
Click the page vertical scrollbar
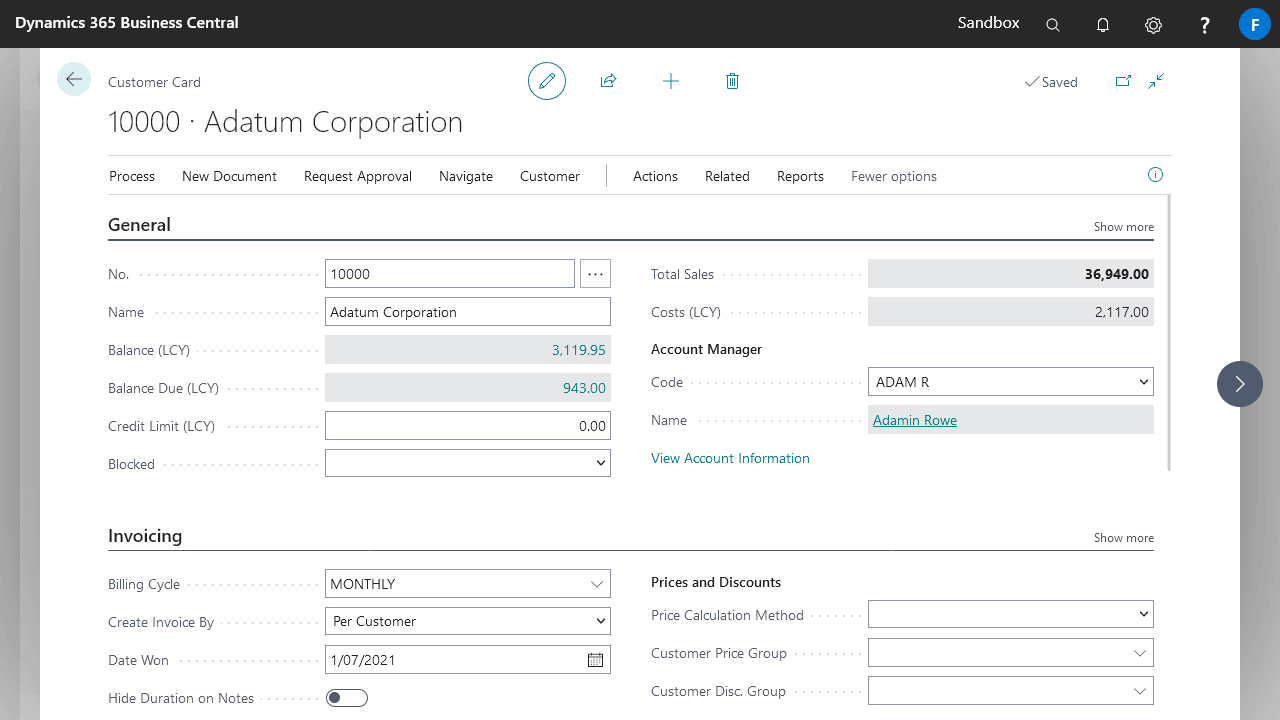tap(1169, 333)
